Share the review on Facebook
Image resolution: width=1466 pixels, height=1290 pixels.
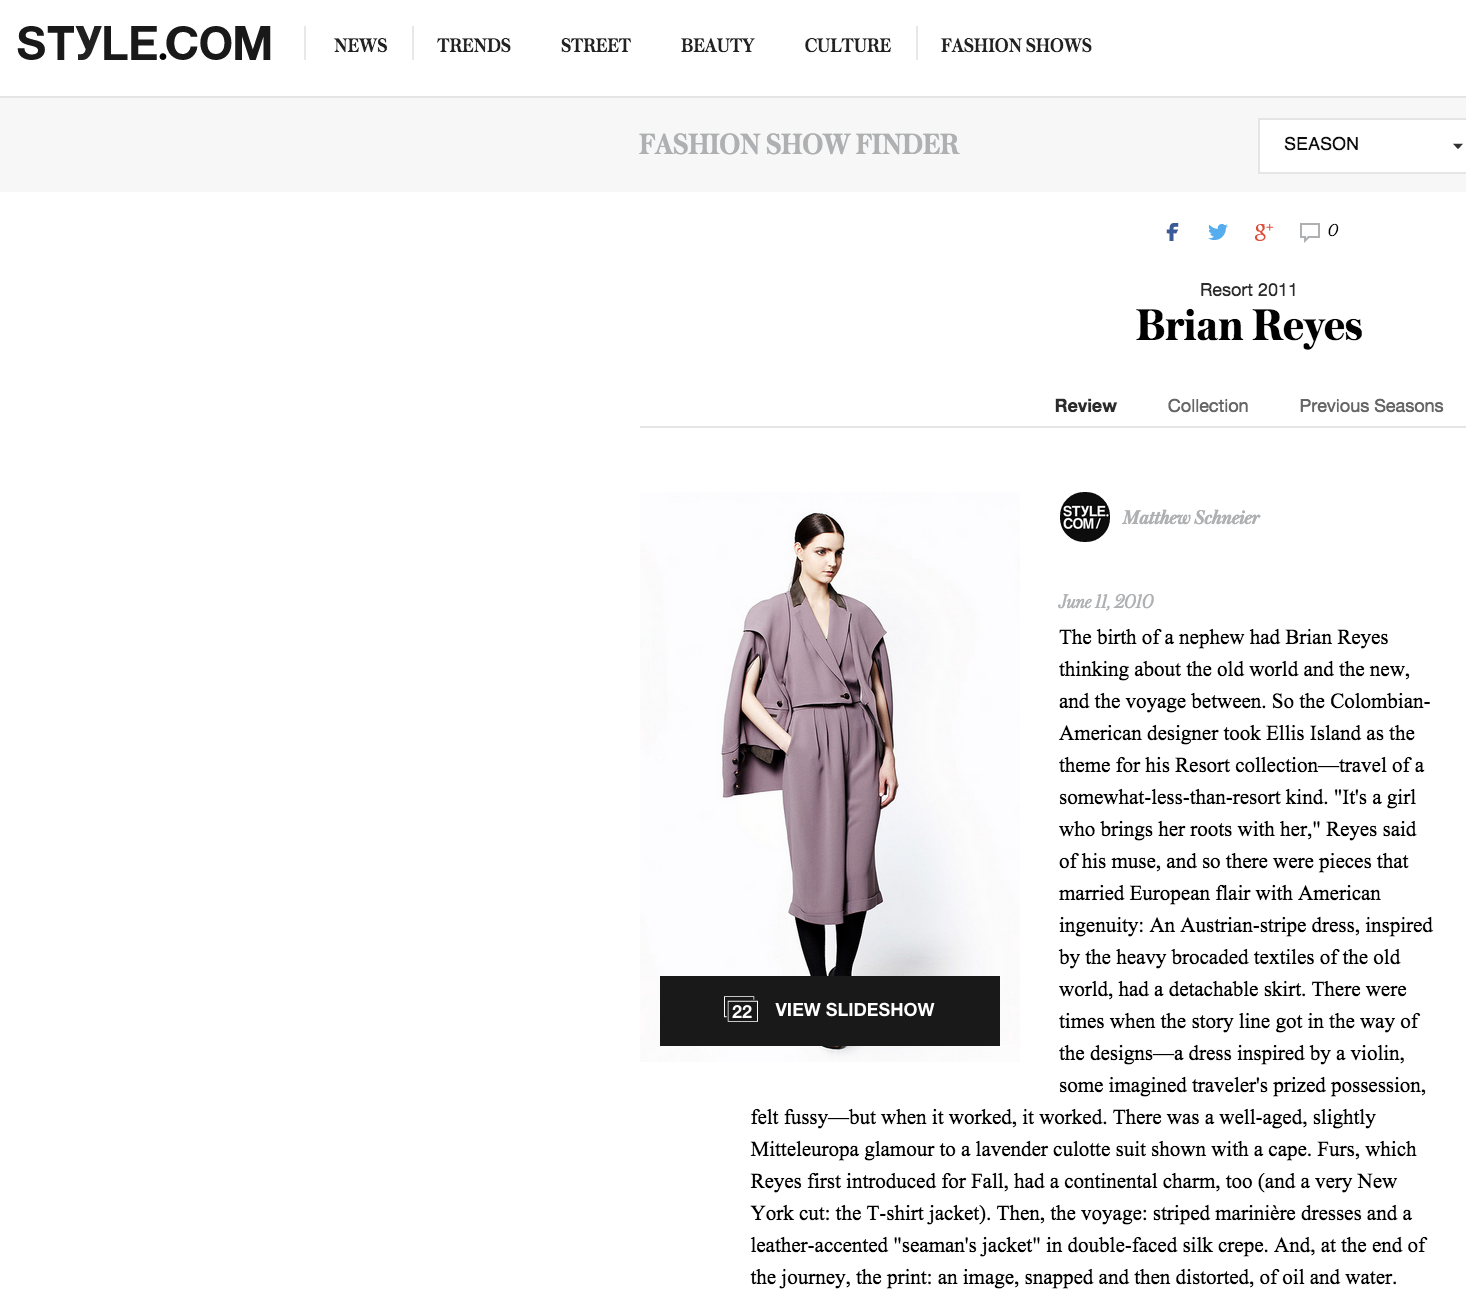pyautogui.click(x=1172, y=232)
